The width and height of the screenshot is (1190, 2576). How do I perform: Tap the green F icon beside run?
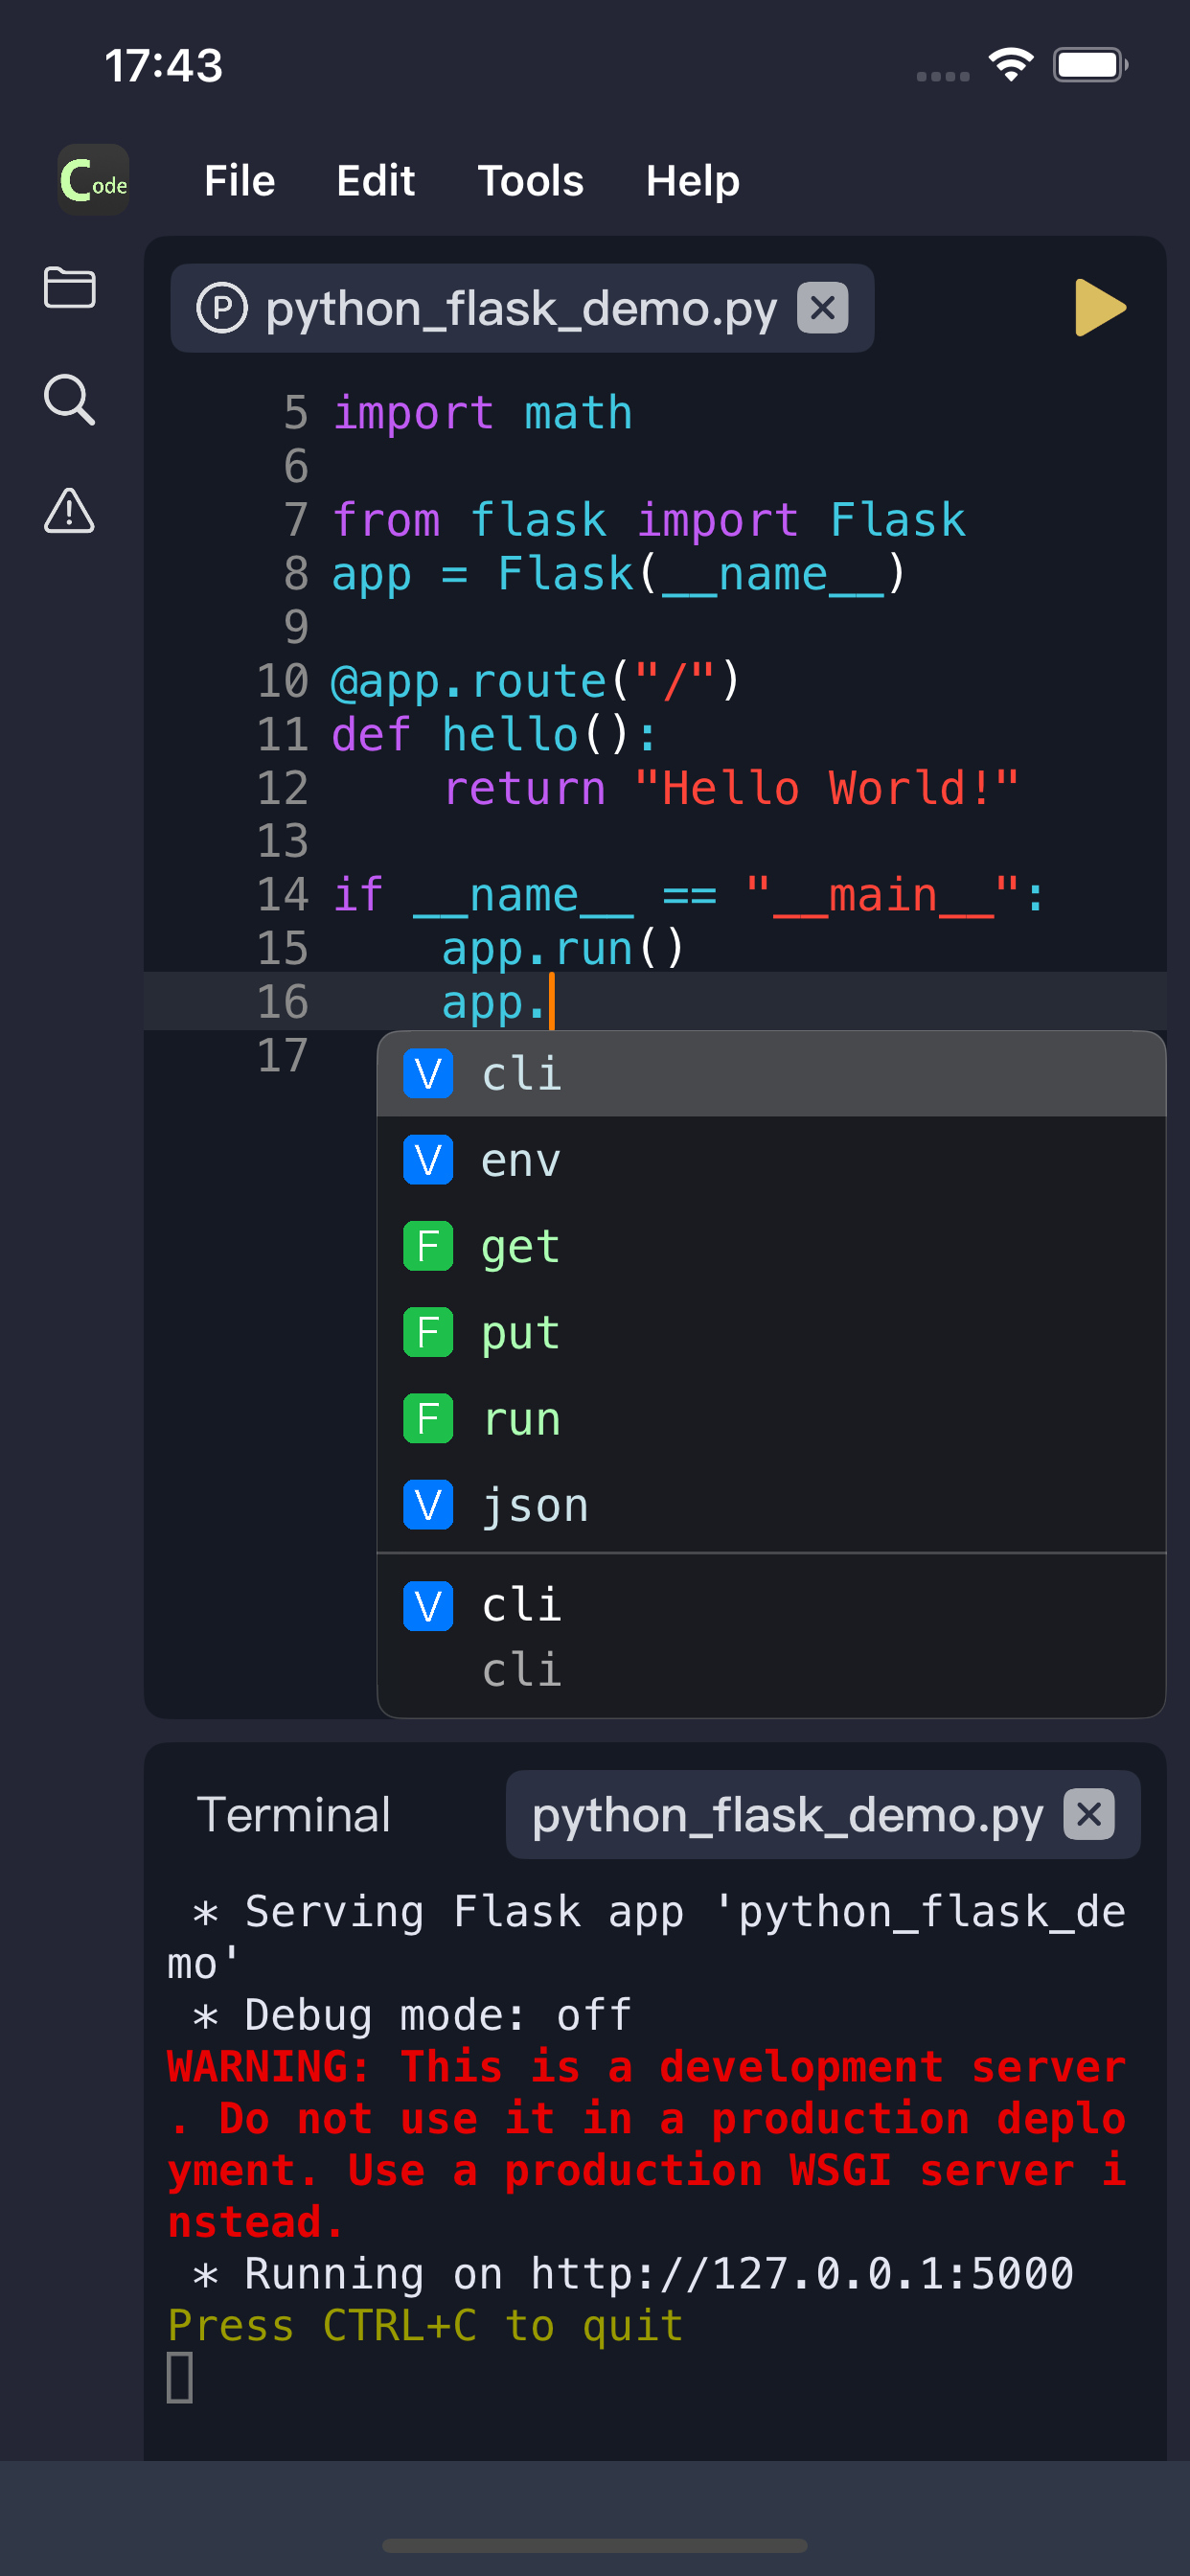pos(428,1418)
